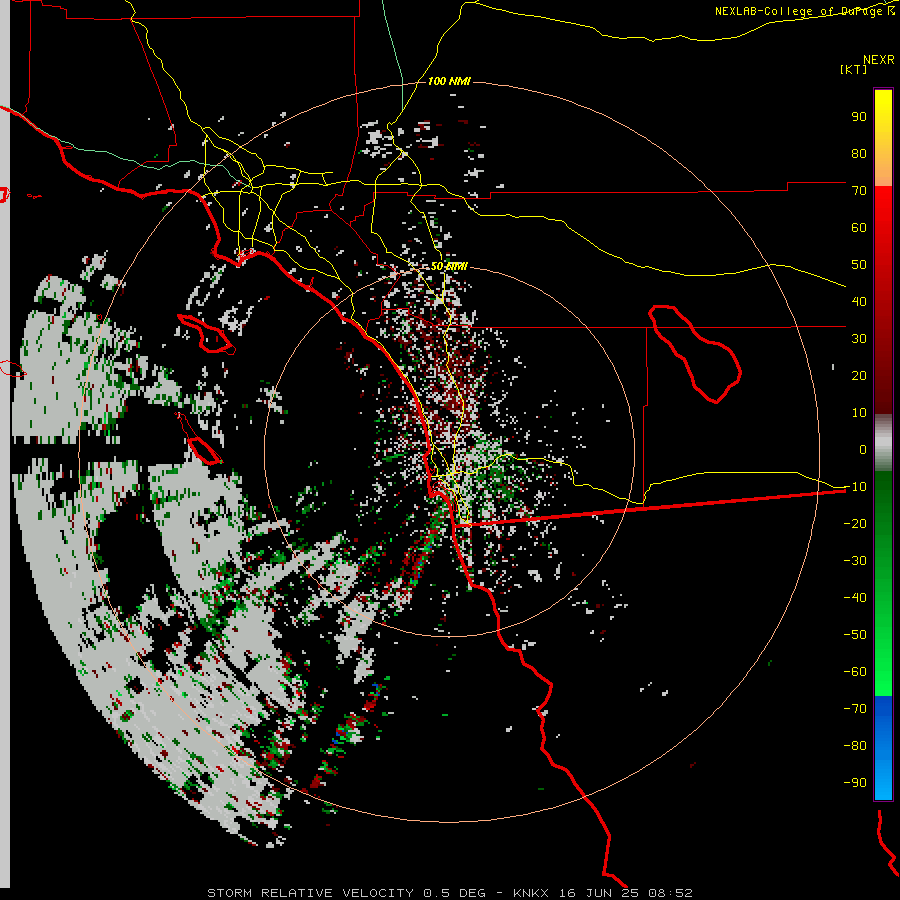This screenshot has width=900, height=900.
Task: Click the -60 value on the velocity scale
Action: point(855,672)
